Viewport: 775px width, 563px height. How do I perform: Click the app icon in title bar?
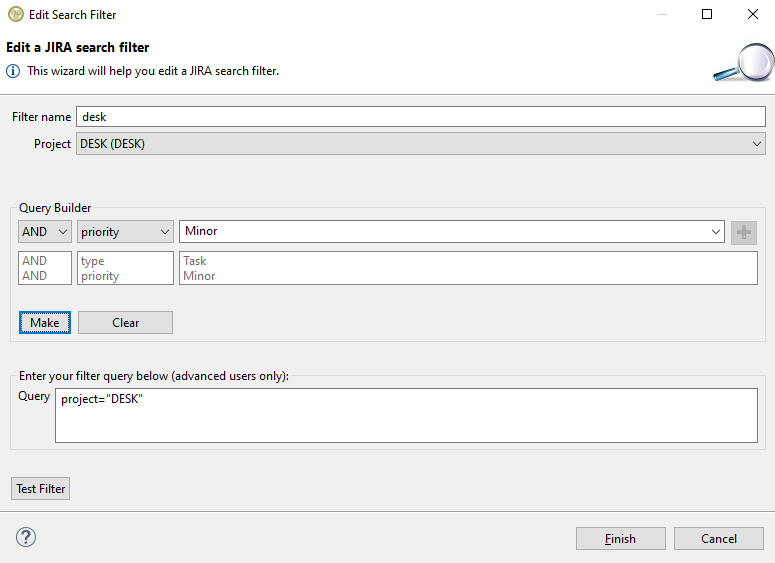point(15,15)
